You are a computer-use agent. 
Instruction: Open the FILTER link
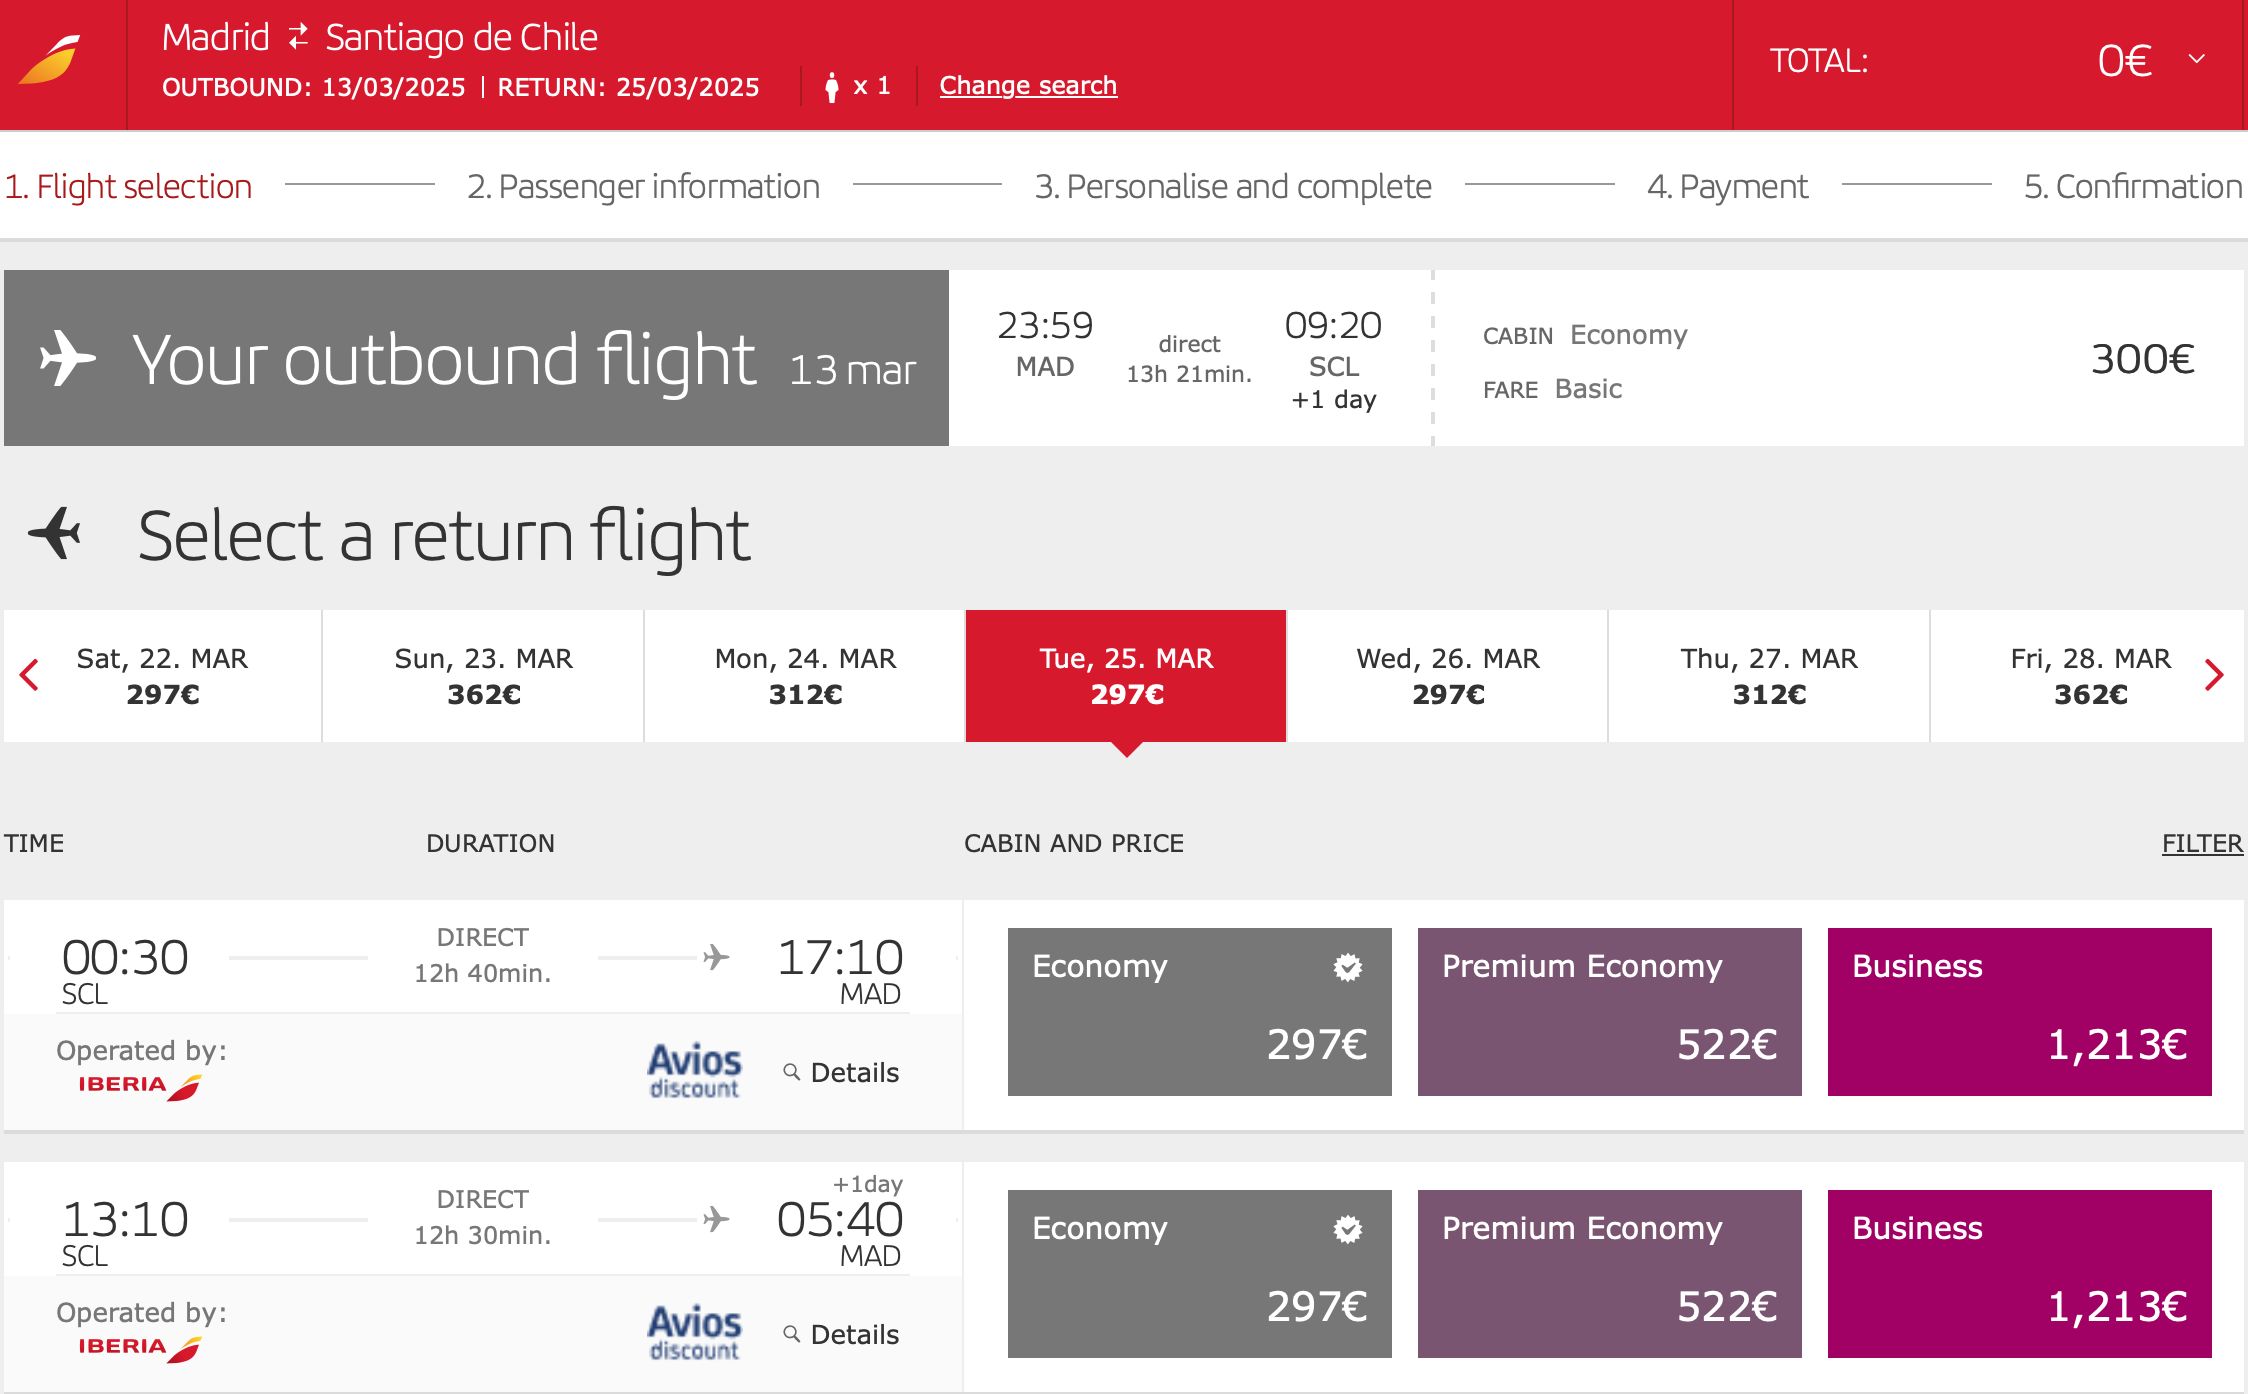coord(2202,843)
